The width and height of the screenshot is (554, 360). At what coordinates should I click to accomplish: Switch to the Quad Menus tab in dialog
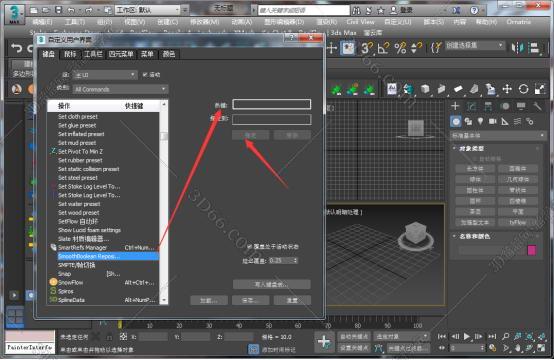[121, 54]
